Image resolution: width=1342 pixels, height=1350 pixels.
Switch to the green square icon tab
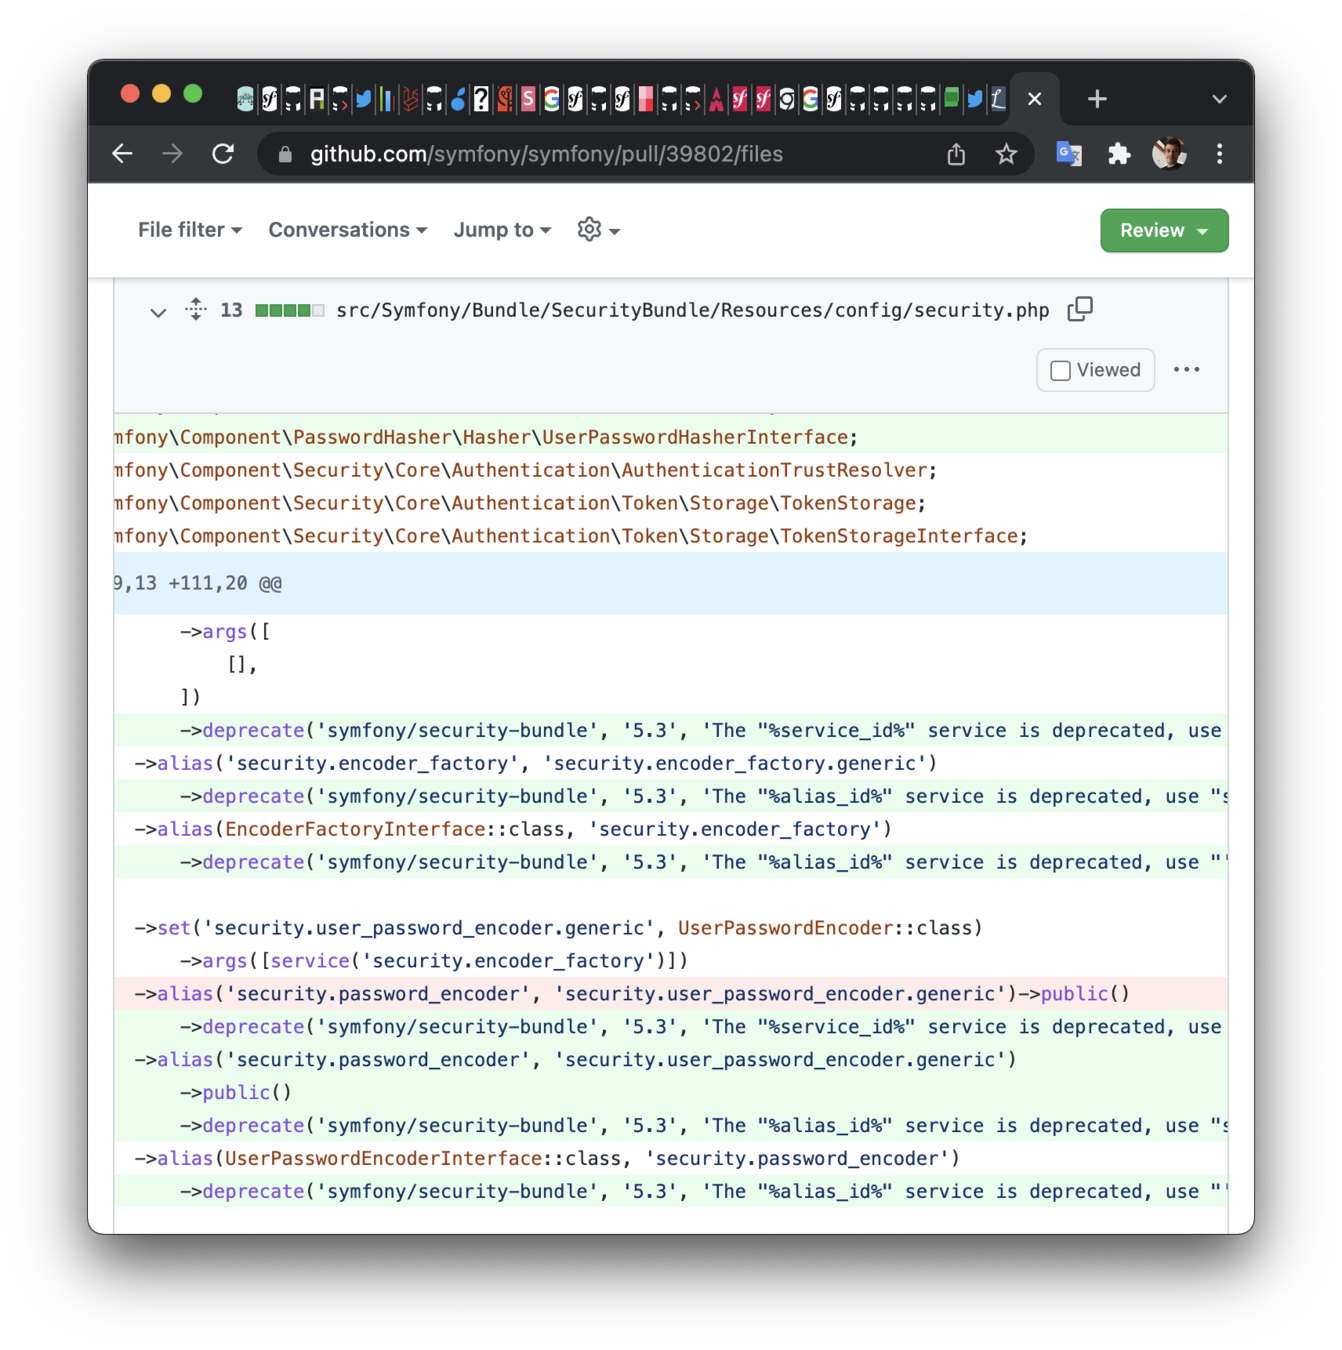click(x=951, y=99)
